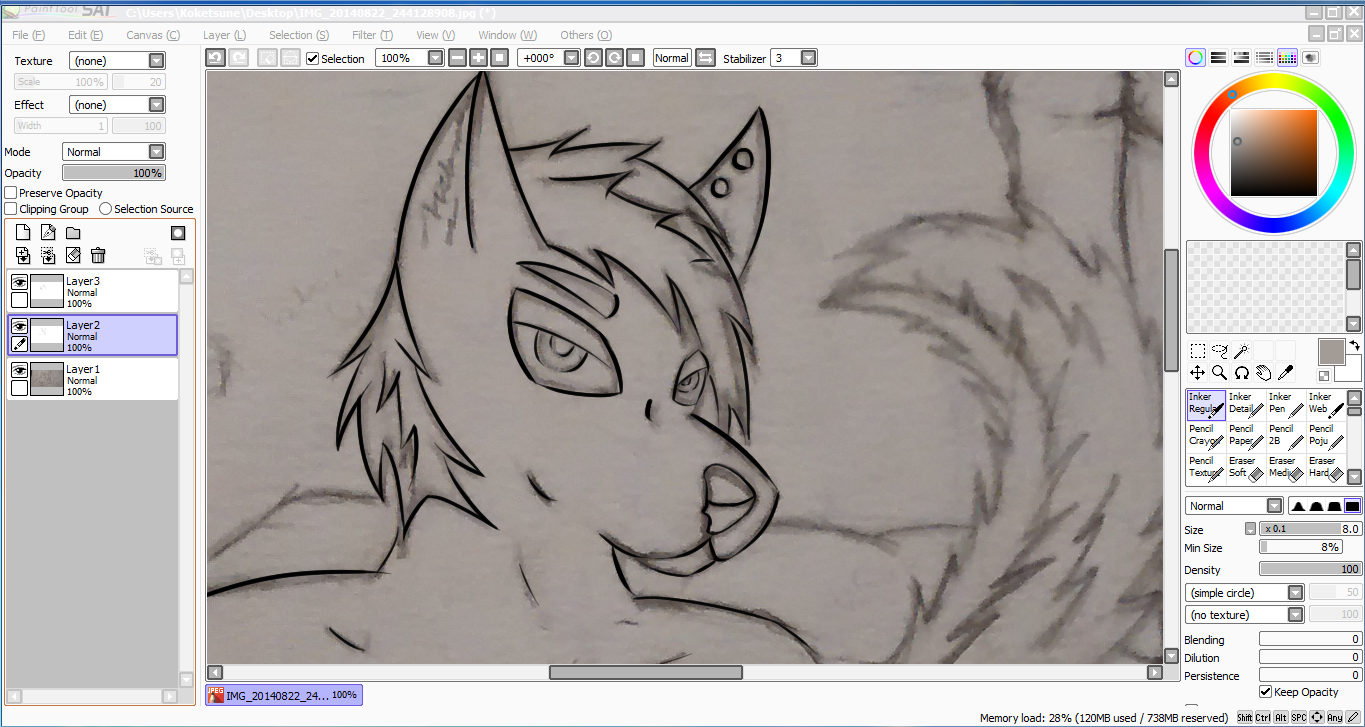Screen dimensions: 1365x727
Task: Click the undo arrow in toolbar
Action: (215, 58)
